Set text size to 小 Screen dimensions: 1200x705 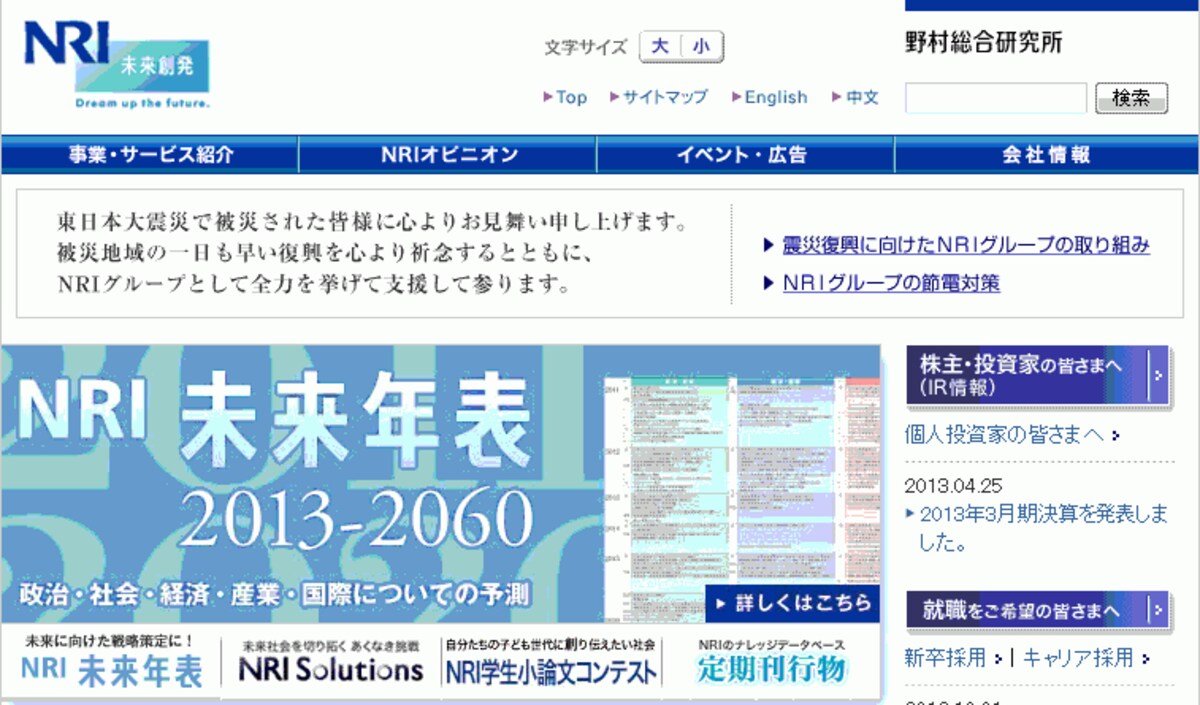[x=702, y=46]
